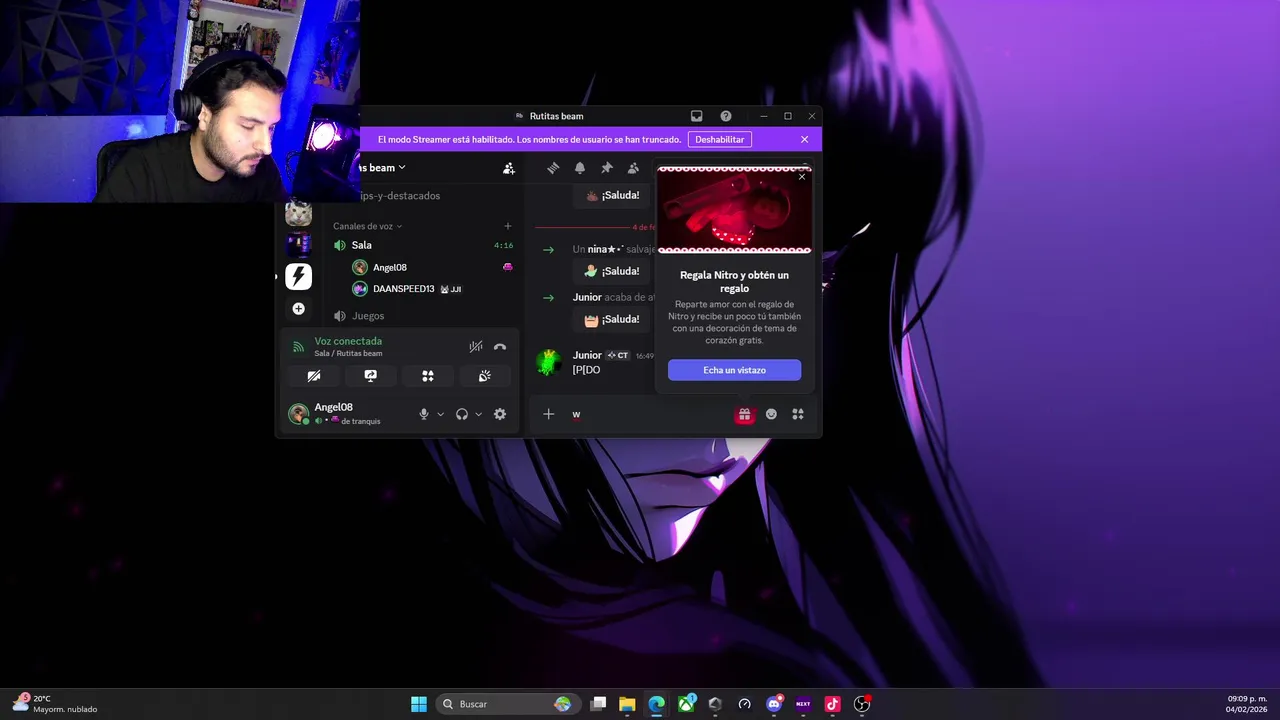The width and height of the screenshot is (1280, 720).
Task: Open Windows Start menu
Action: click(x=419, y=704)
